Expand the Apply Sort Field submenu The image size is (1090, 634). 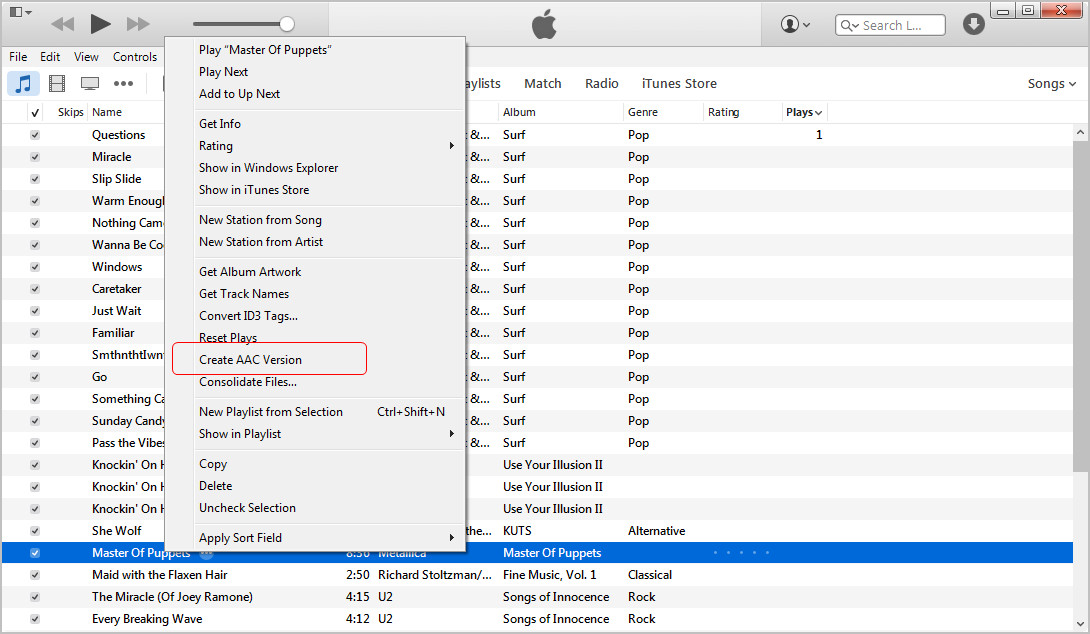tap(451, 538)
